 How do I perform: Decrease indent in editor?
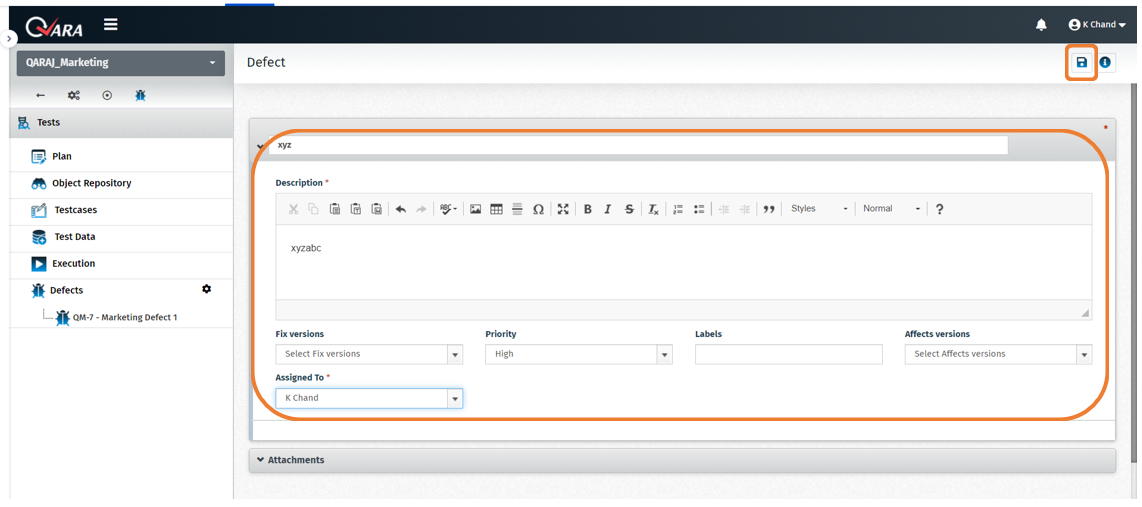[x=723, y=209]
